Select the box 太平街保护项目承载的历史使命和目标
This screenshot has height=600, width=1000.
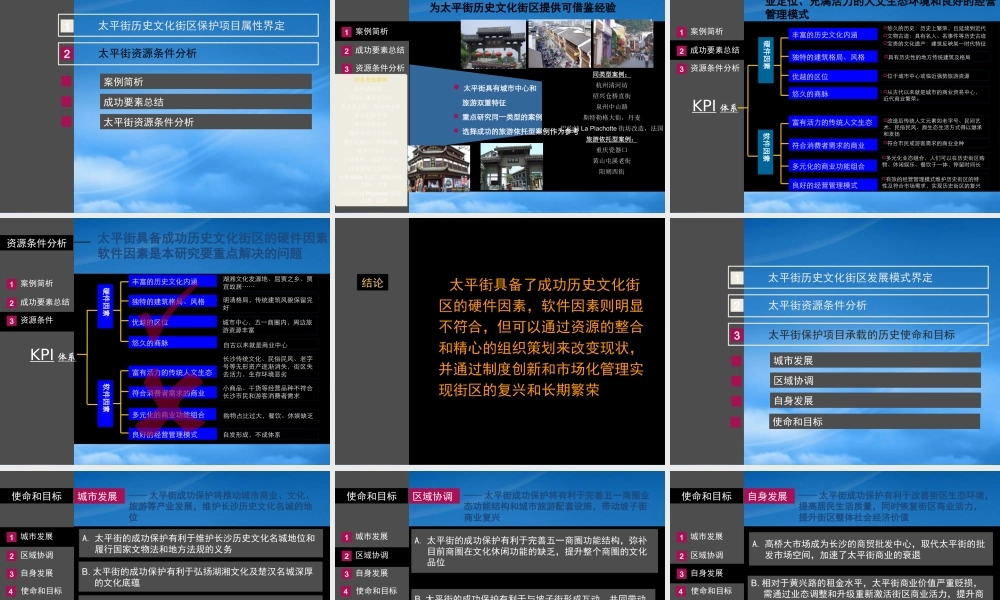(x=858, y=334)
